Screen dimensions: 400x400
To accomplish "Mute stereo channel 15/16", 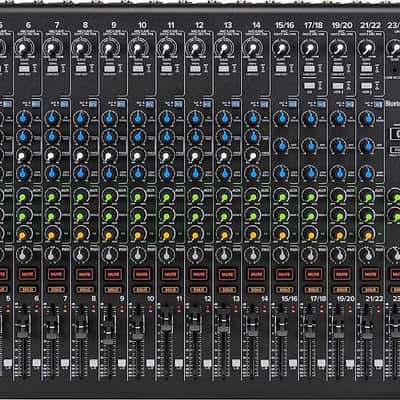I will click(x=285, y=275).
